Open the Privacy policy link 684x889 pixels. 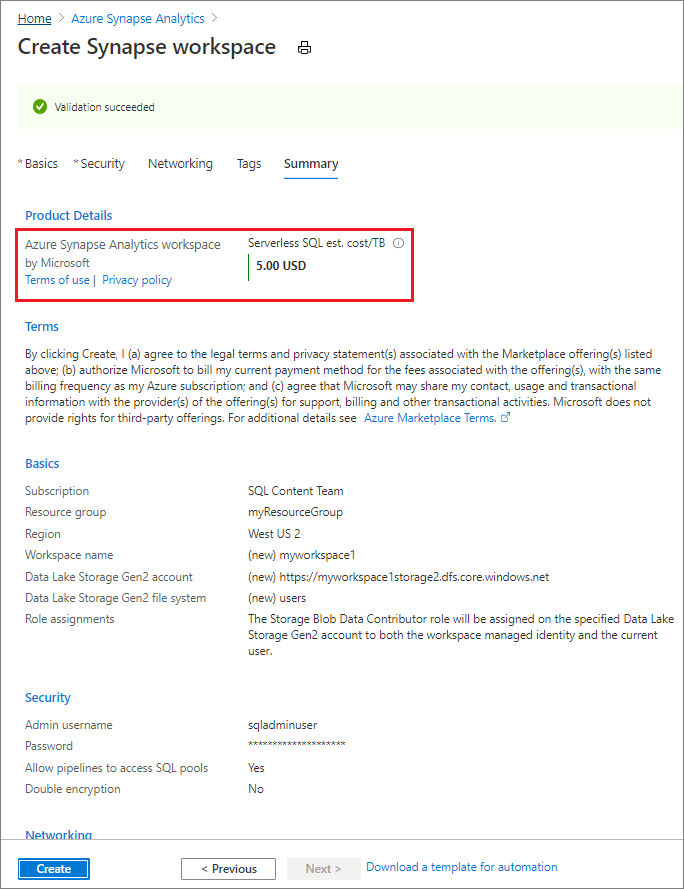(137, 280)
